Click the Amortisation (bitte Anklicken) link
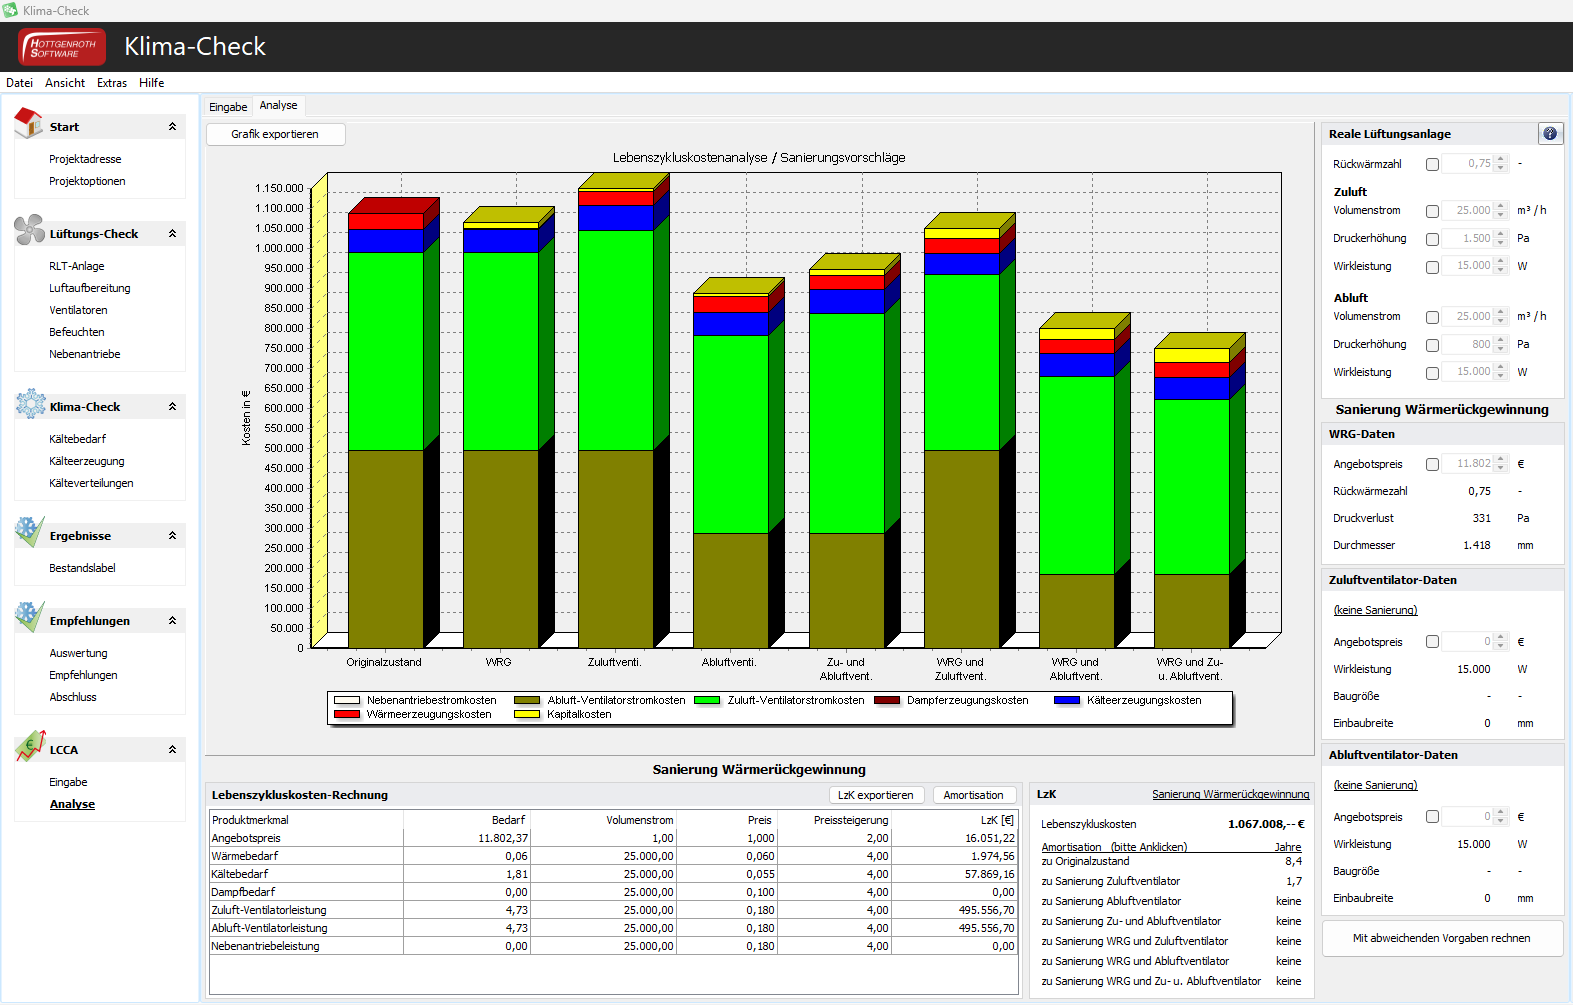Viewport: 1573px width, 1005px height. click(x=1114, y=847)
